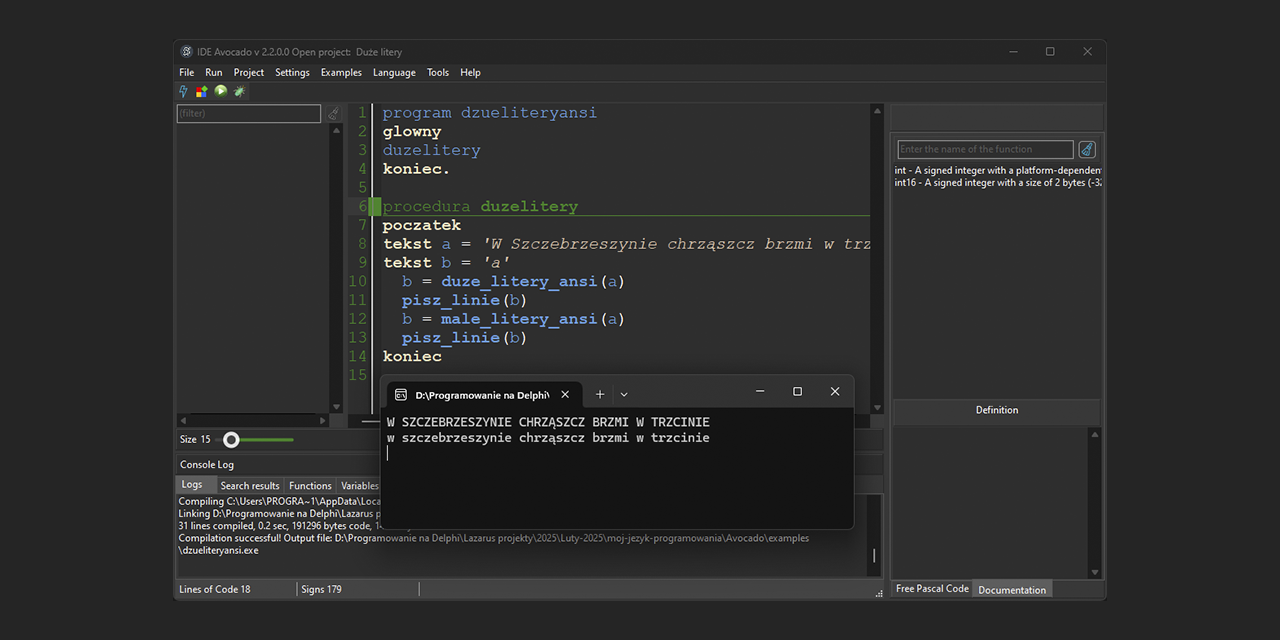Select the Free Pascal Code tab
Viewport: 1280px width, 640px height.
point(932,589)
